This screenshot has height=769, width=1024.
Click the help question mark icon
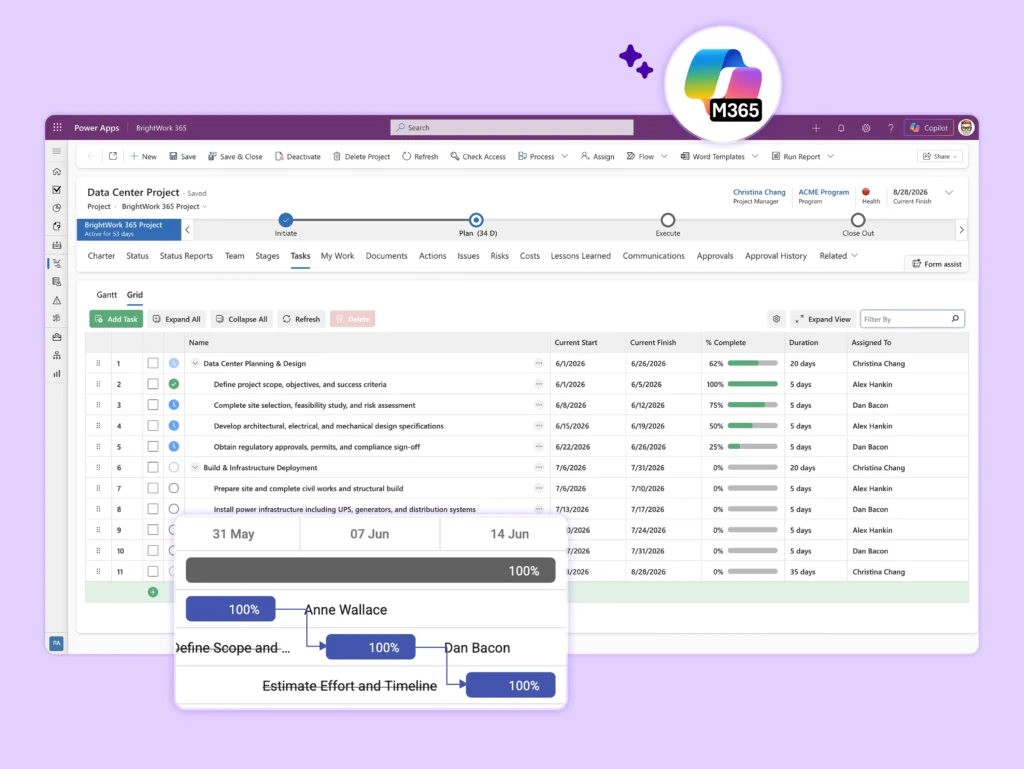pos(890,128)
